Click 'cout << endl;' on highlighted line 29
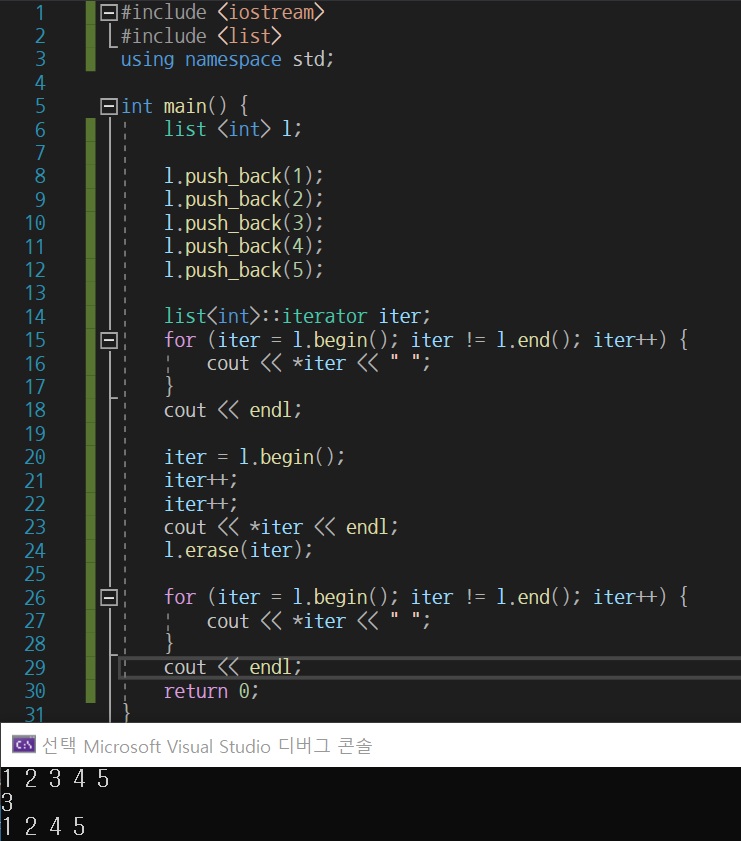 [x=233, y=668]
